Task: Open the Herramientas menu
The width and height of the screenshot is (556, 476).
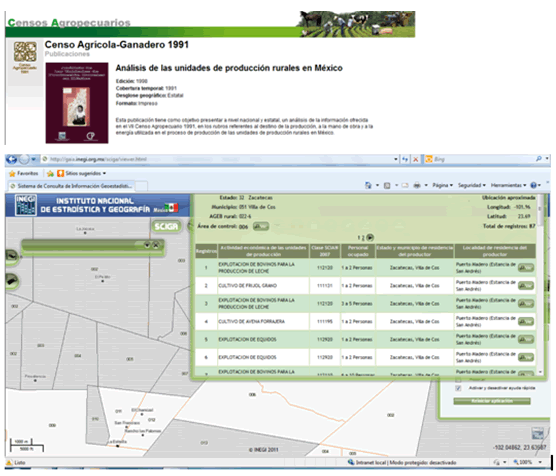Action: pos(508,185)
